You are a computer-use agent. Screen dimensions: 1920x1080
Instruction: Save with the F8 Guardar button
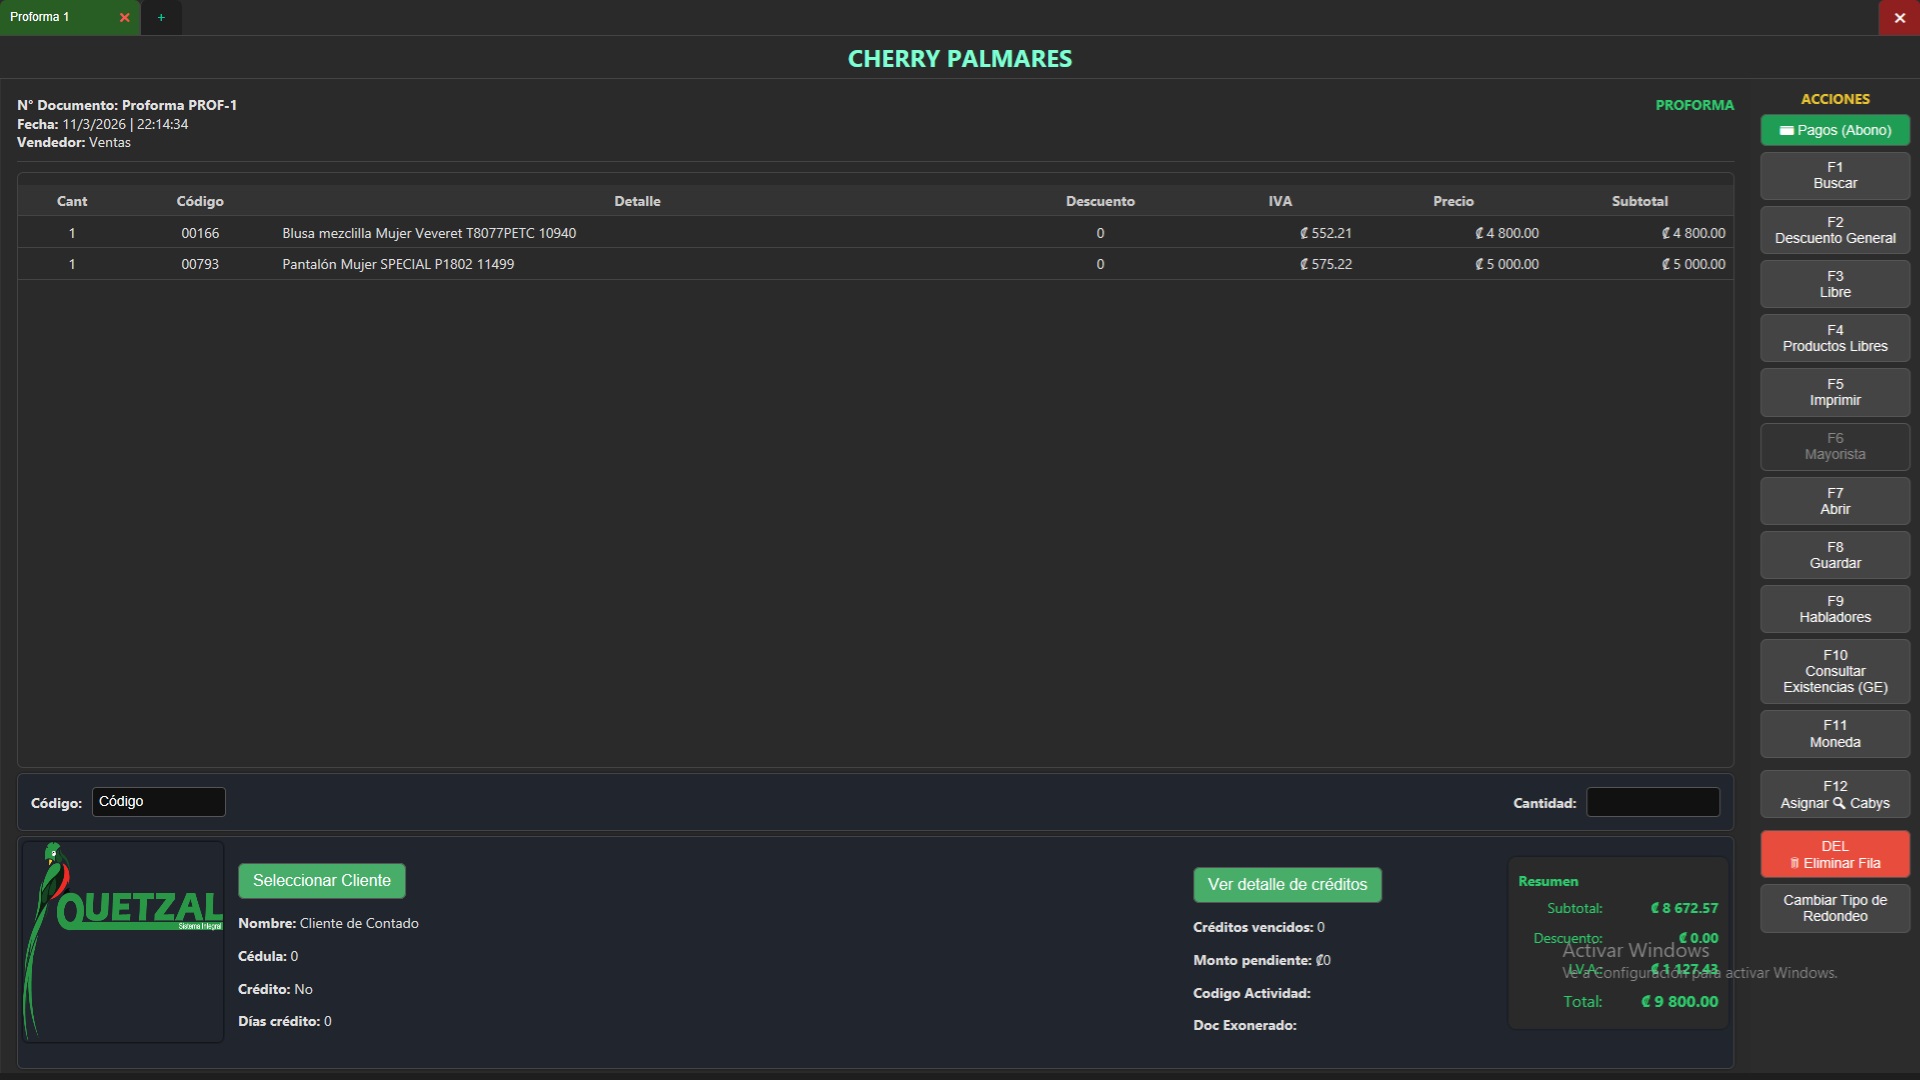tap(1834, 555)
